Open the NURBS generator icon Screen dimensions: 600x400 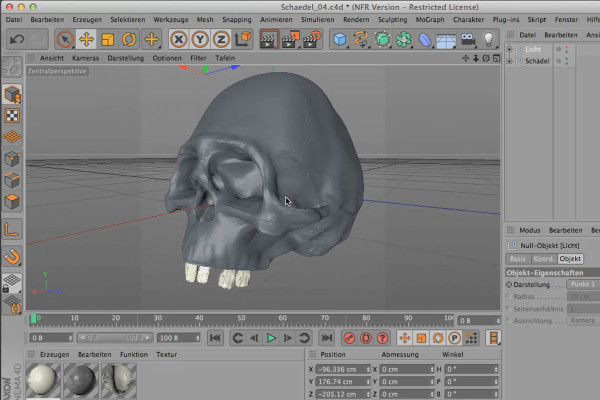point(382,39)
